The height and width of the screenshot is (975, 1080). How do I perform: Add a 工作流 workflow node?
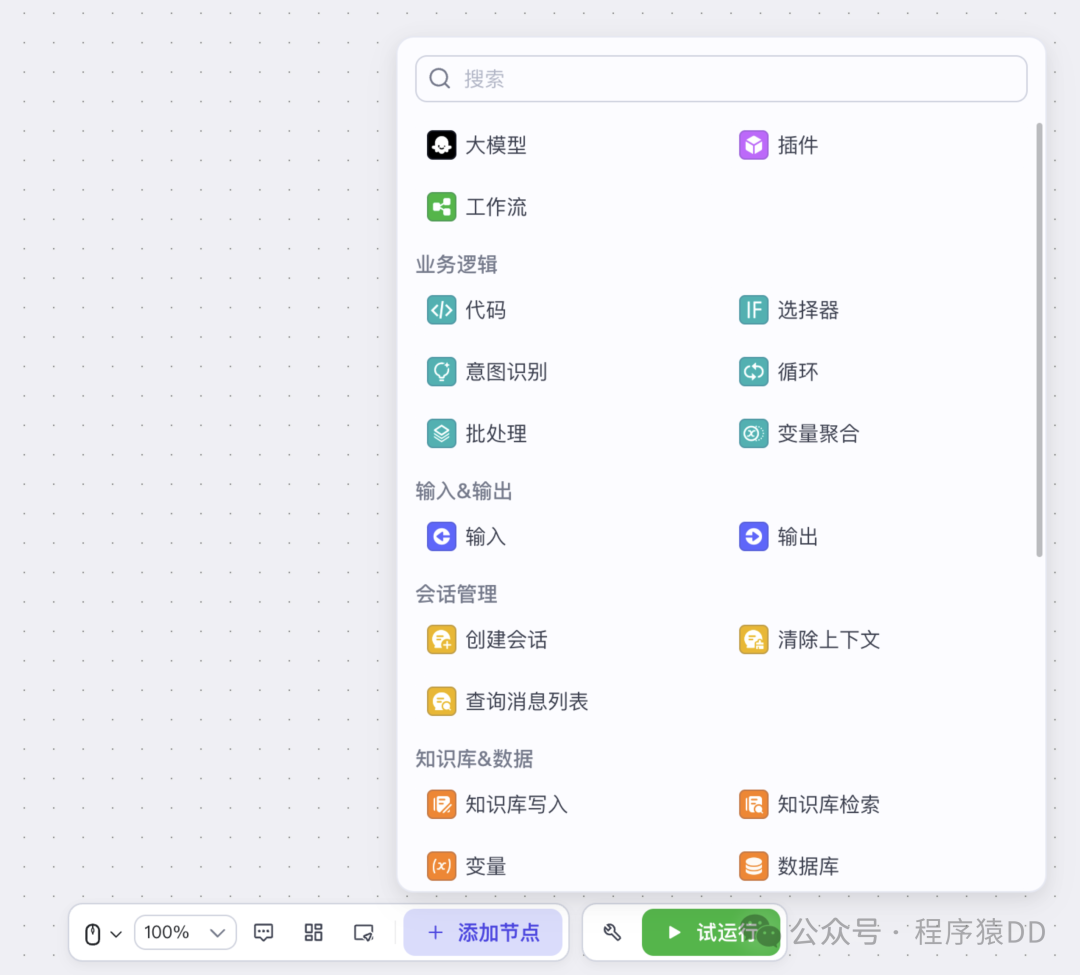pos(477,207)
